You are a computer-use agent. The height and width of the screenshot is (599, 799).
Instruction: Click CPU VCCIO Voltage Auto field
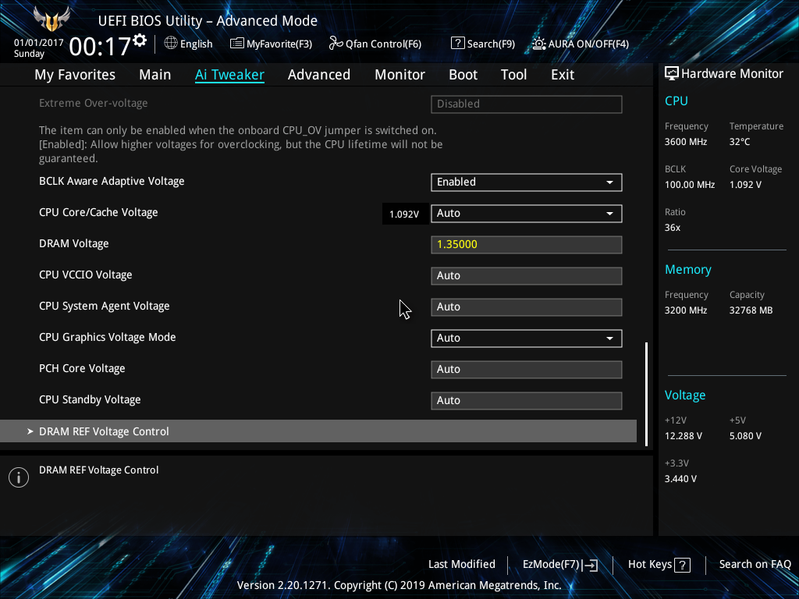coord(526,276)
